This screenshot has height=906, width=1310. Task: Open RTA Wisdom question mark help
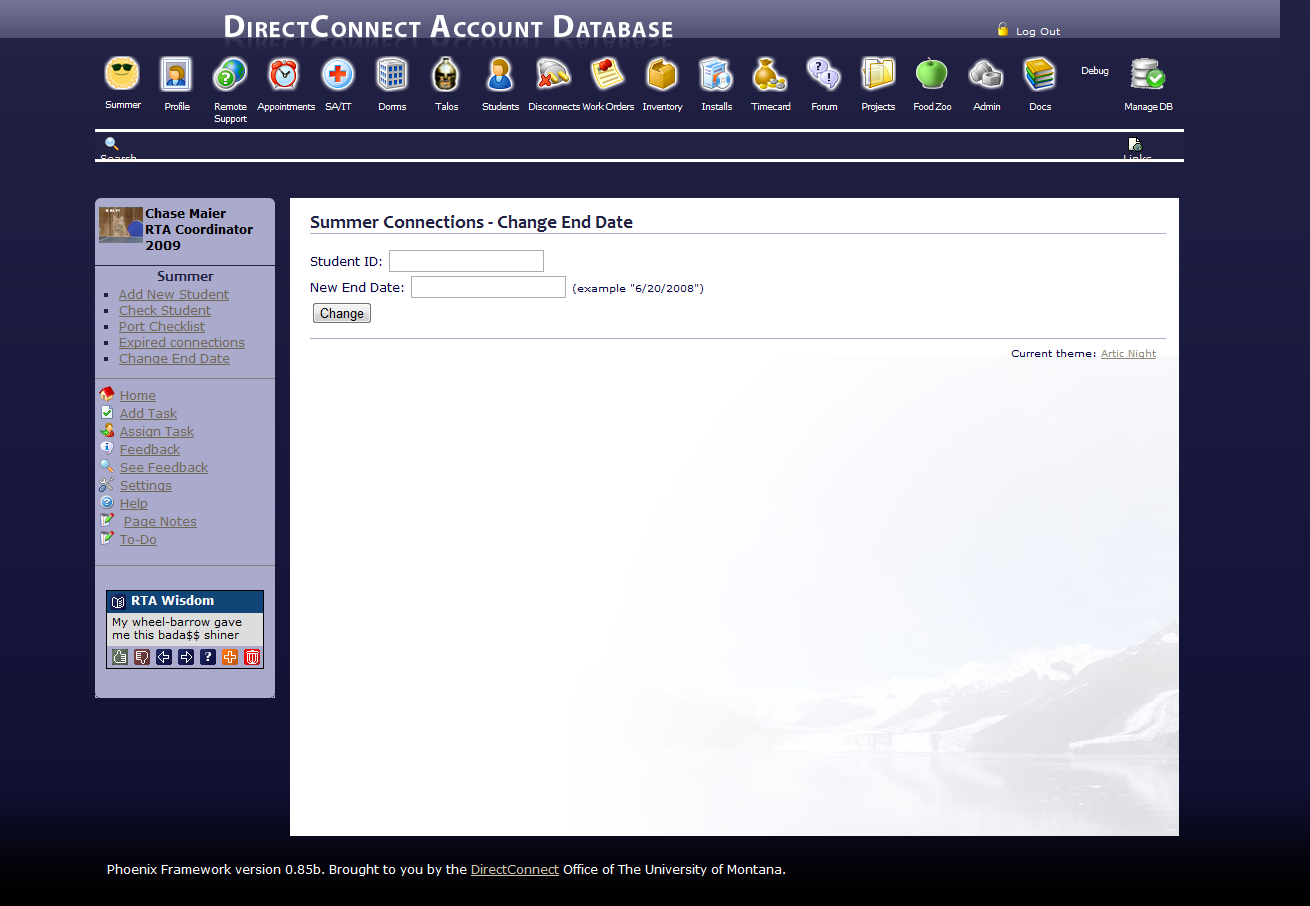(x=208, y=657)
